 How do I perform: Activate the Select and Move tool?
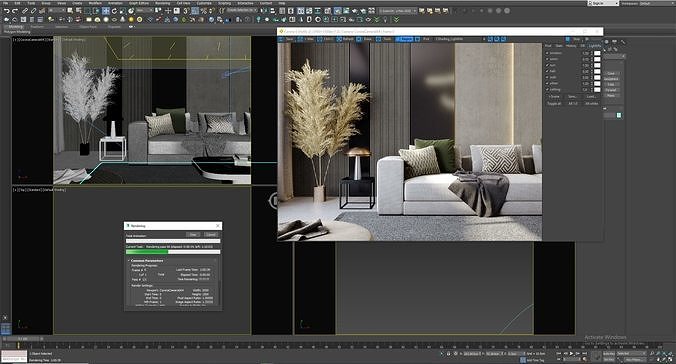coord(106,11)
